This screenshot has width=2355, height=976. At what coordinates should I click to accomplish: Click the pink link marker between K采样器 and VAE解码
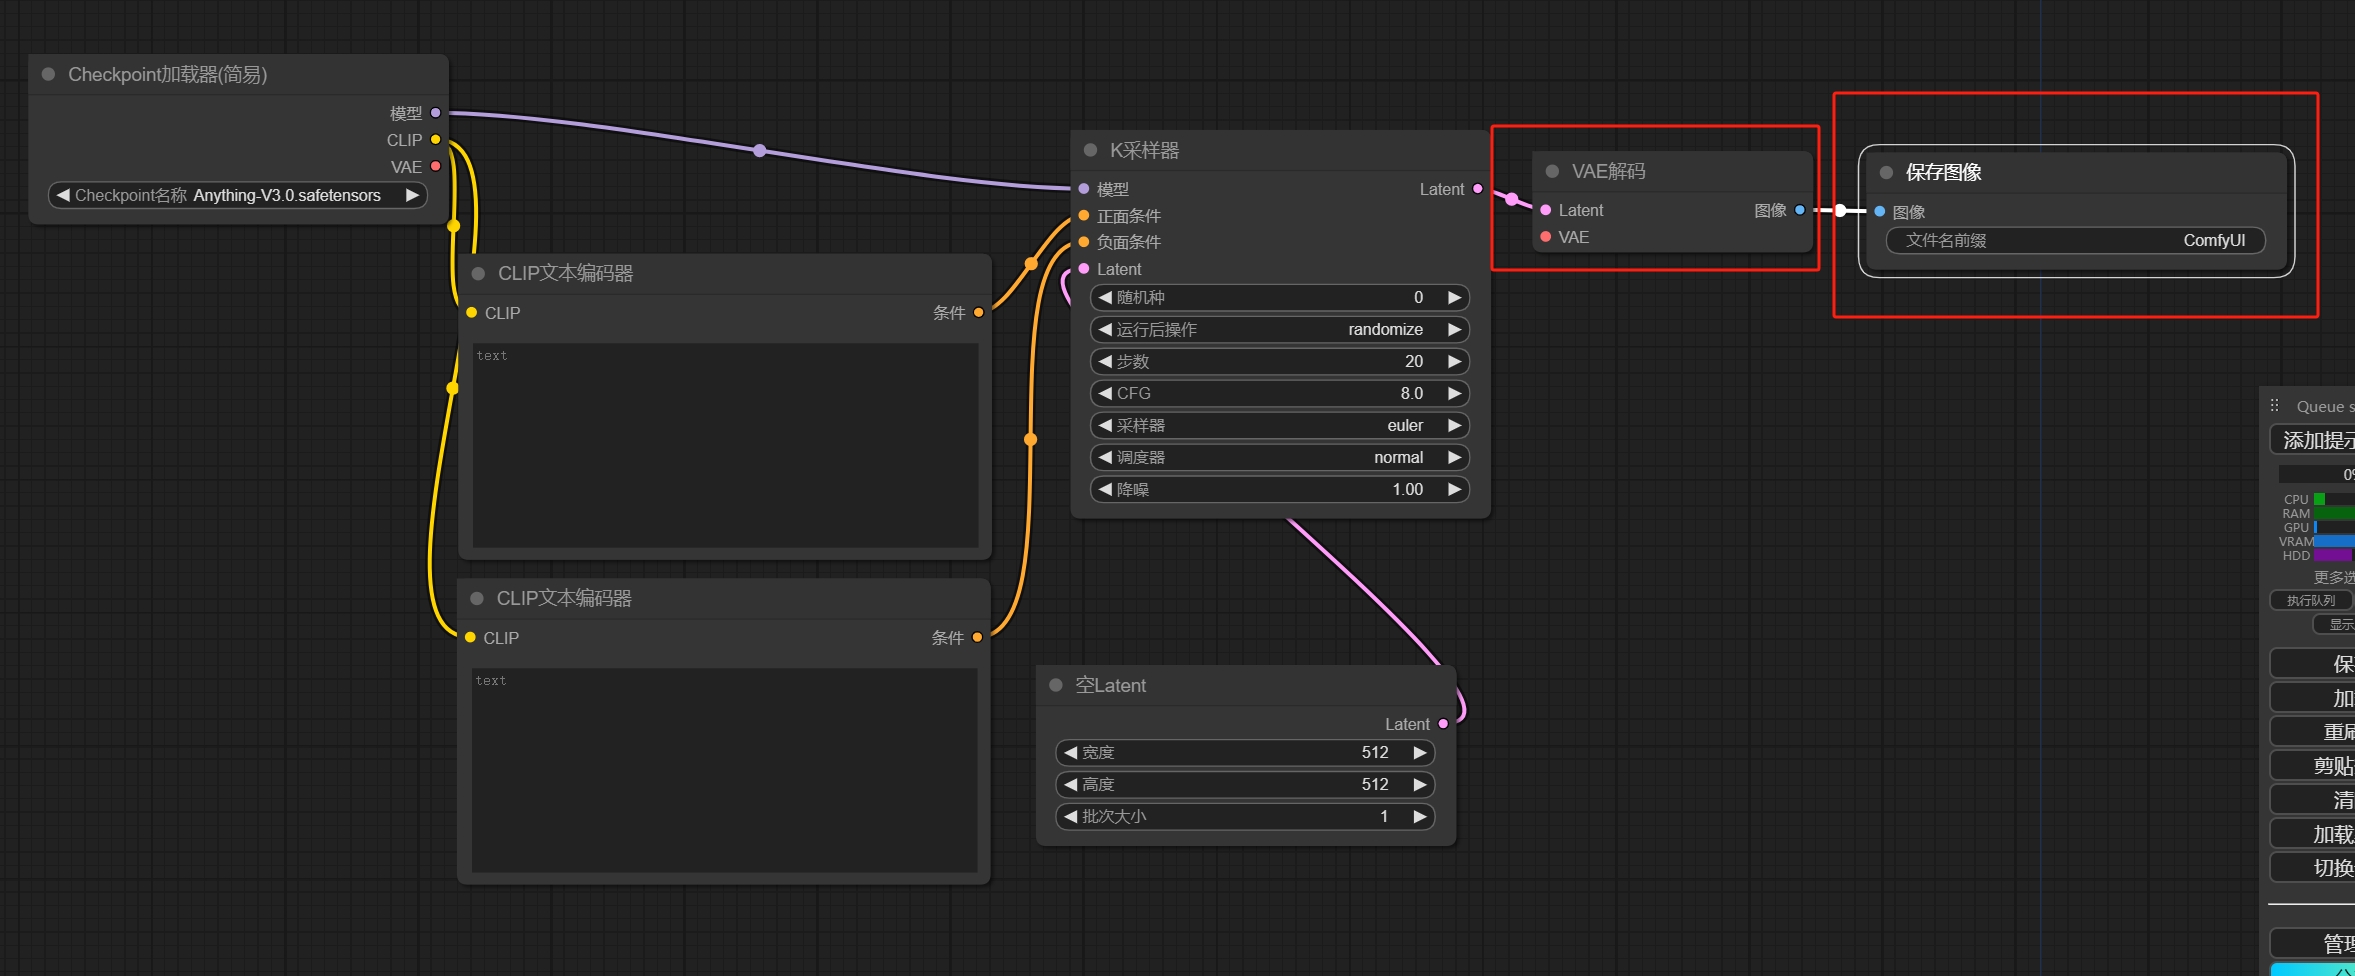pyautogui.click(x=1511, y=199)
